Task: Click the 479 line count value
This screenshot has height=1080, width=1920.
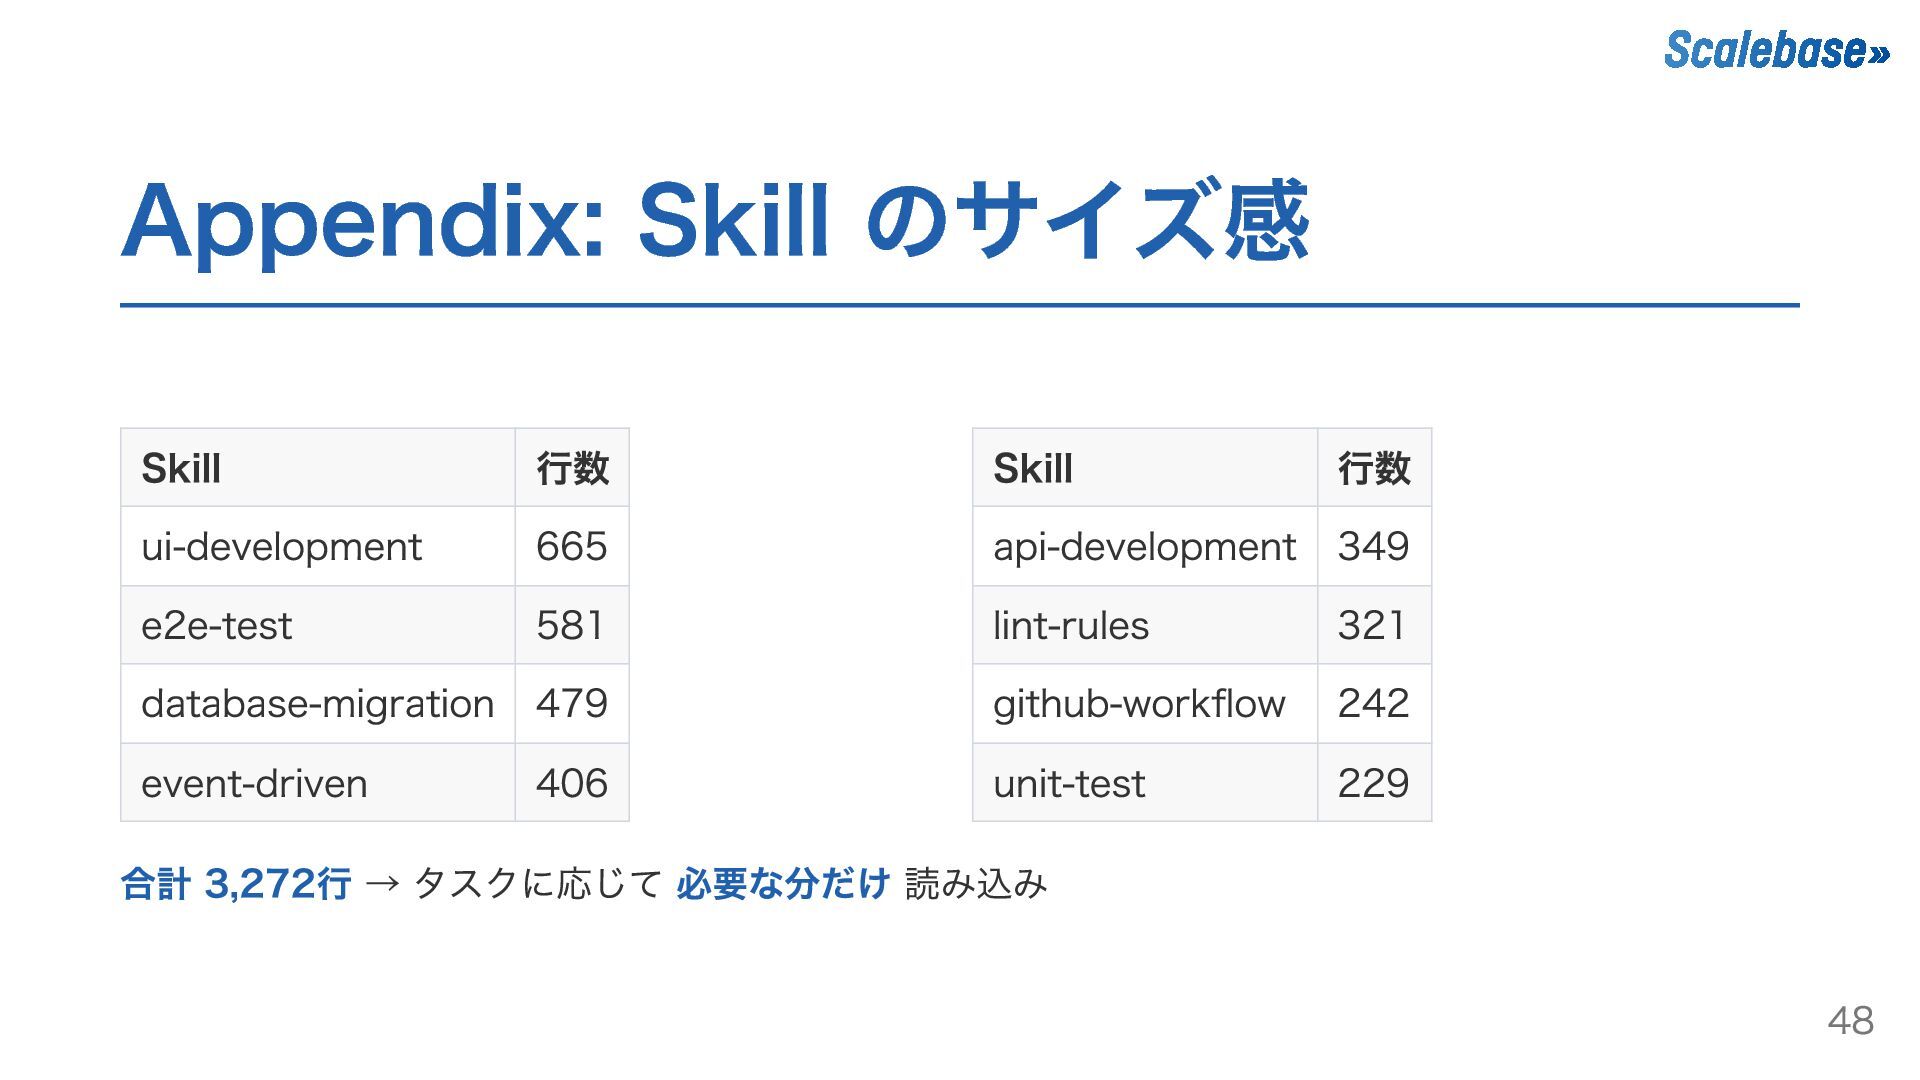Action: pos(571,704)
